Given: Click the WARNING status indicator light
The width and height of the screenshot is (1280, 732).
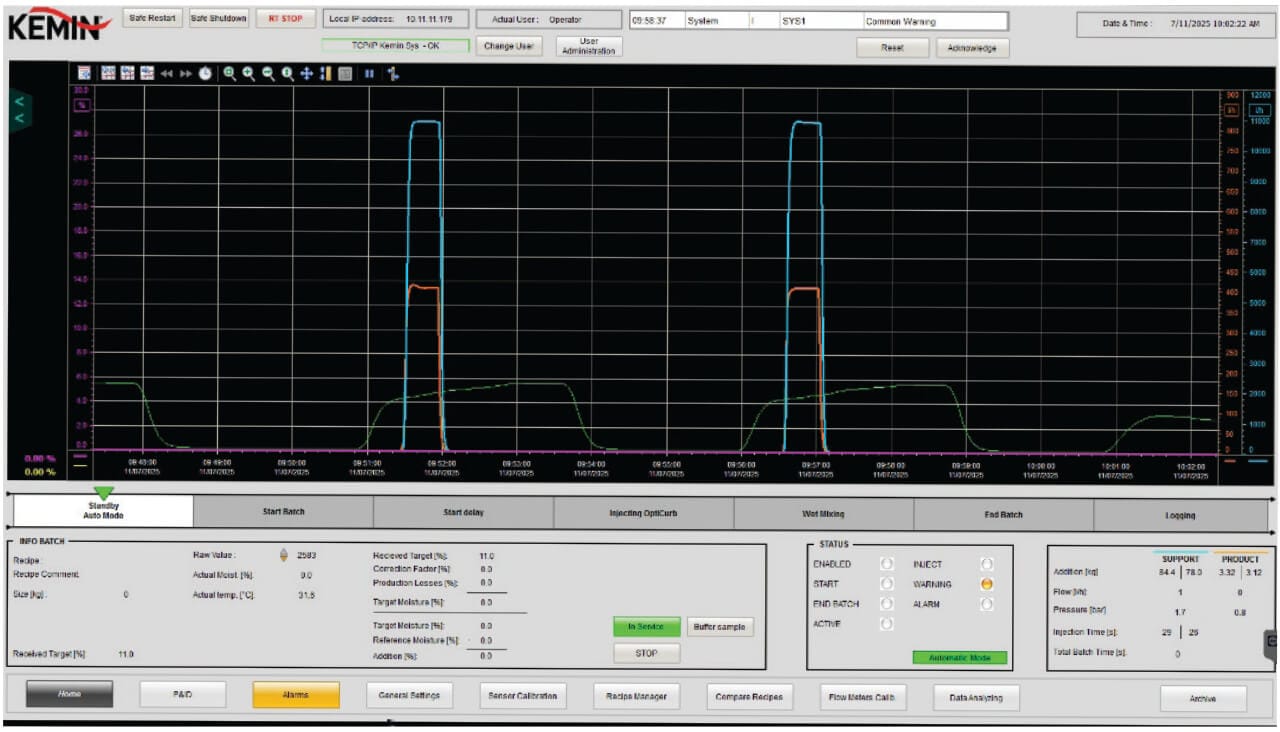Looking at the screenshot, I should click(x=986, y=584).
